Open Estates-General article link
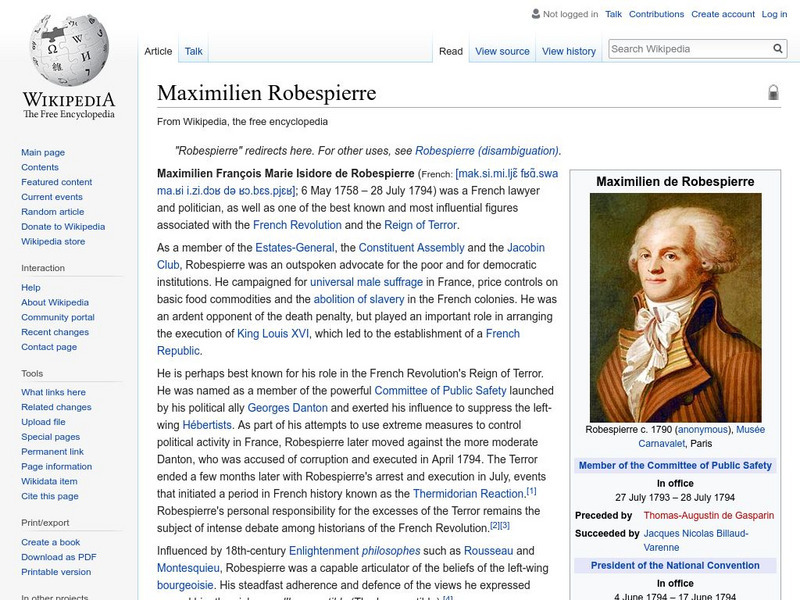 [x=295, y=247]
